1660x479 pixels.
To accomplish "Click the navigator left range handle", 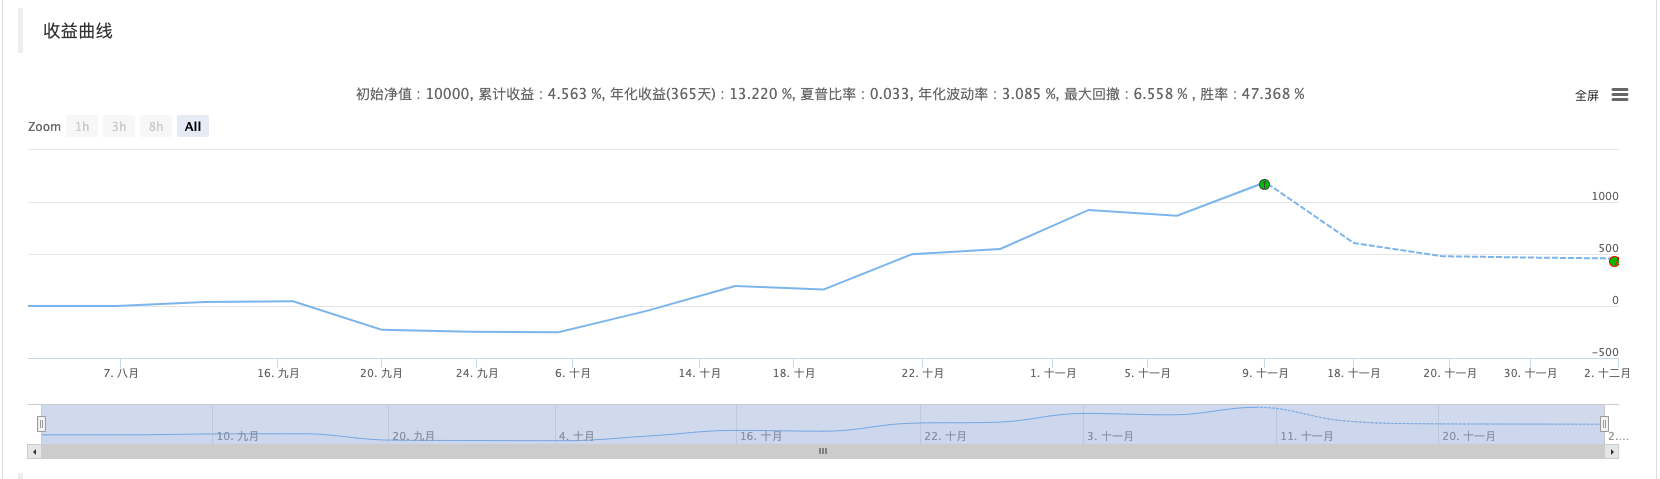I will point(41,424).
